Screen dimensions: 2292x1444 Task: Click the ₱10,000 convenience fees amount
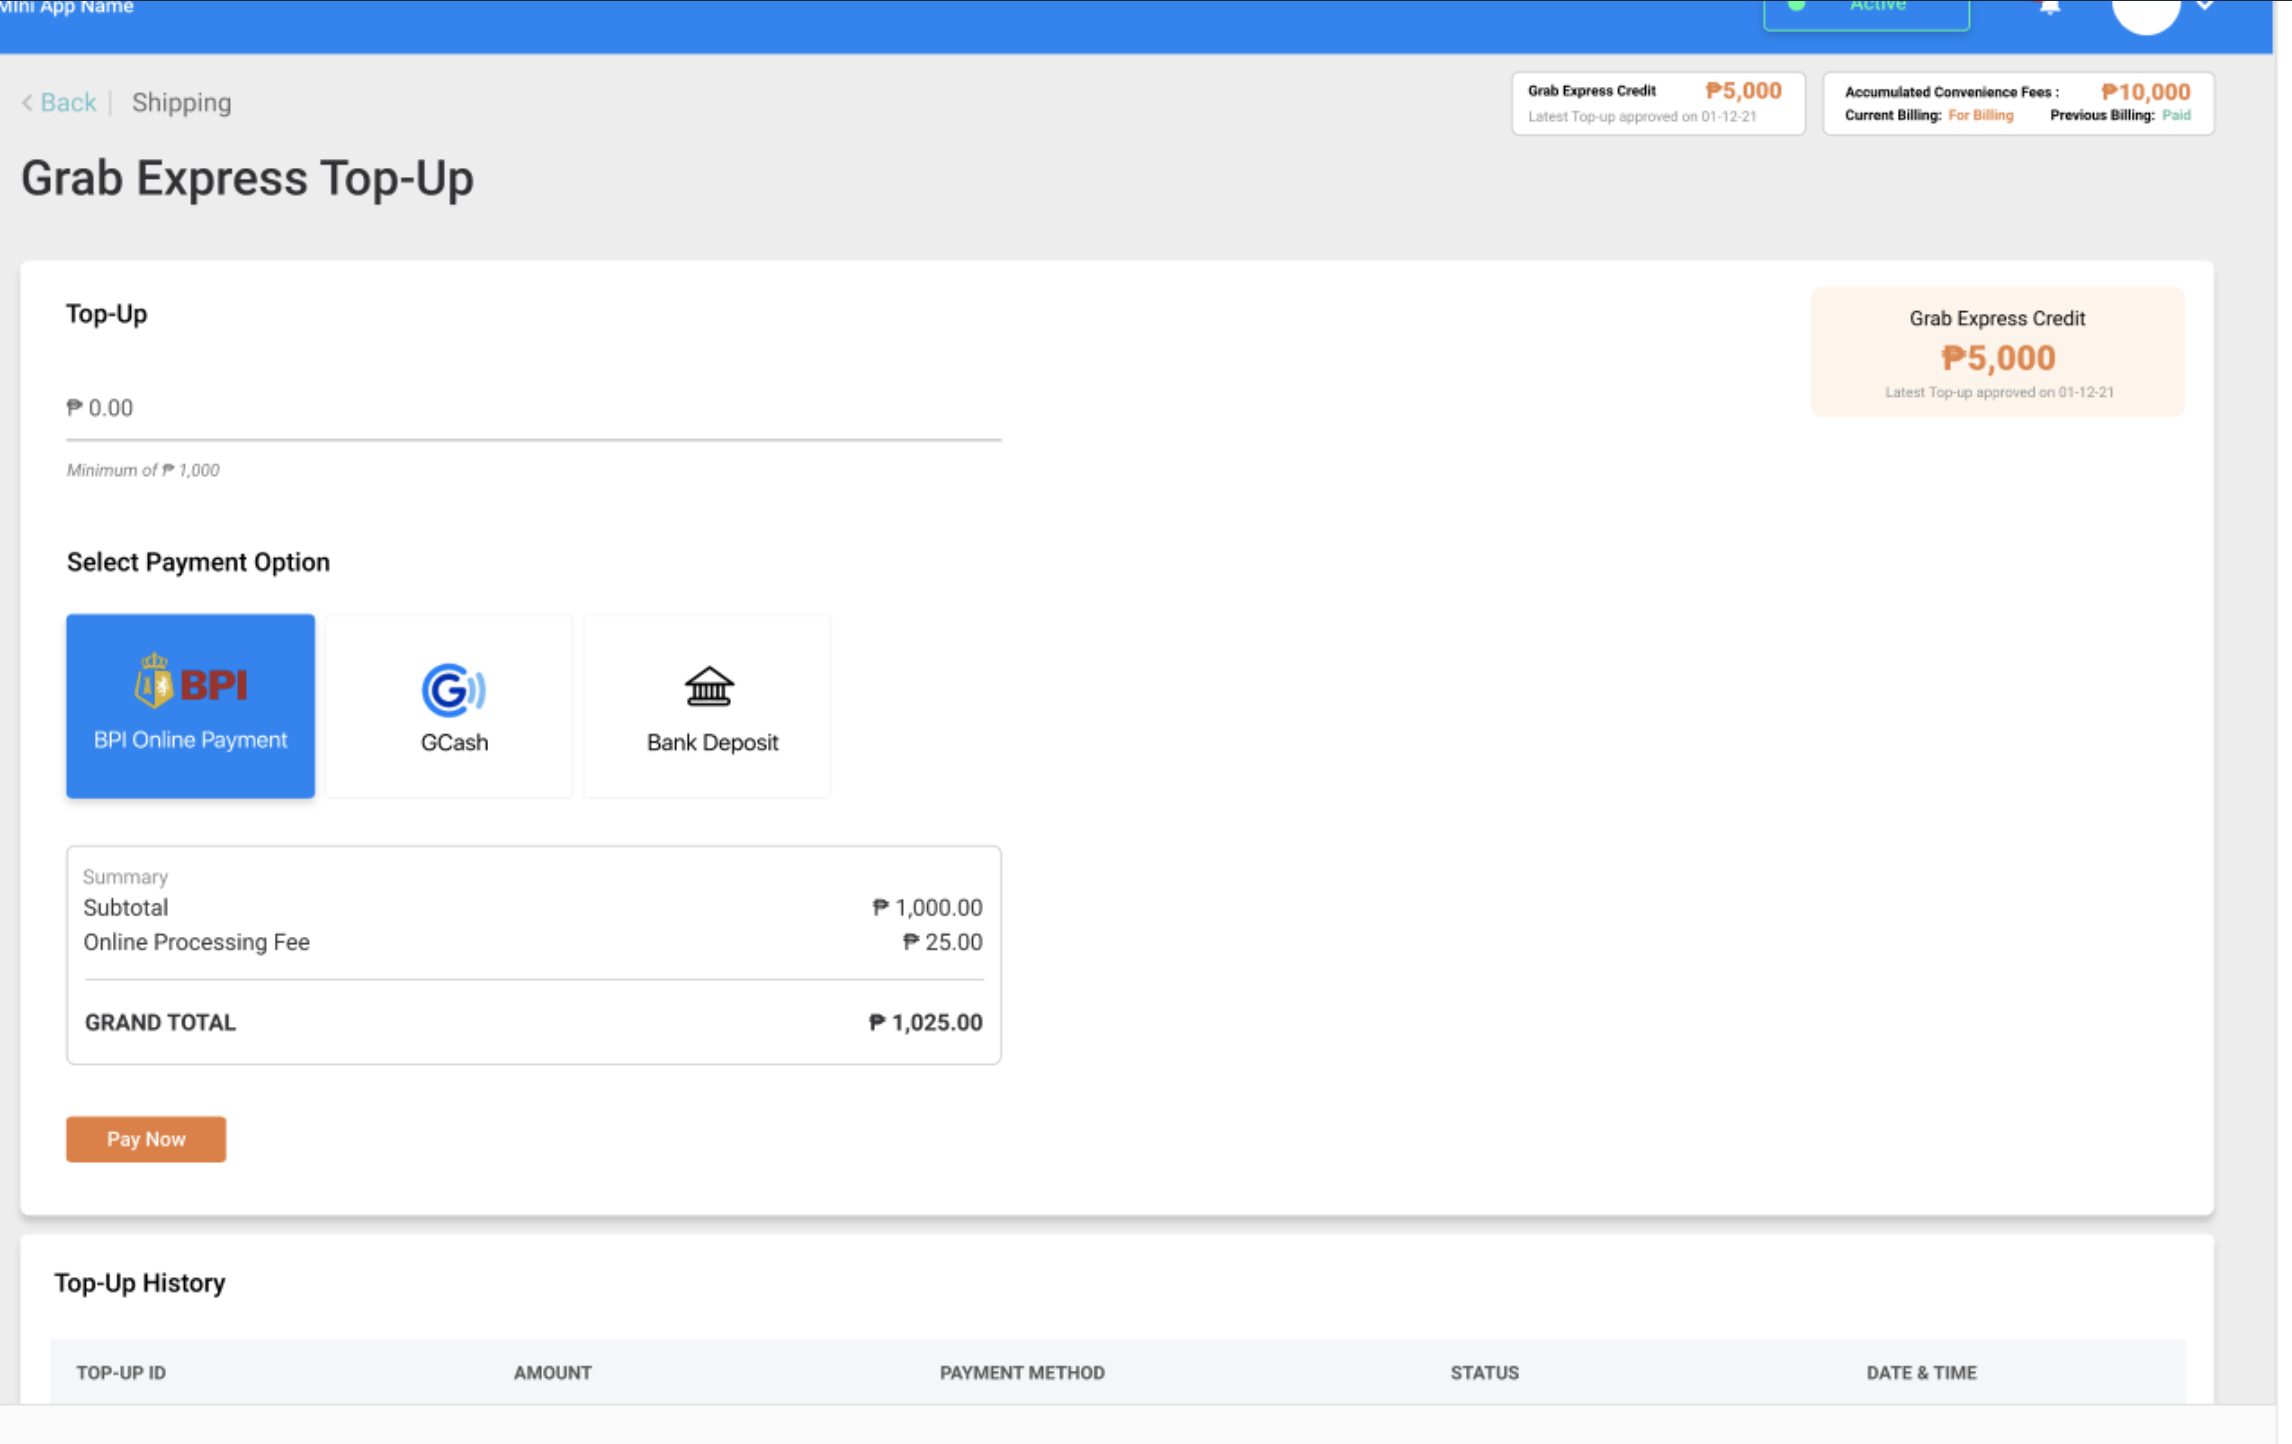click(x=2146, y=91)
